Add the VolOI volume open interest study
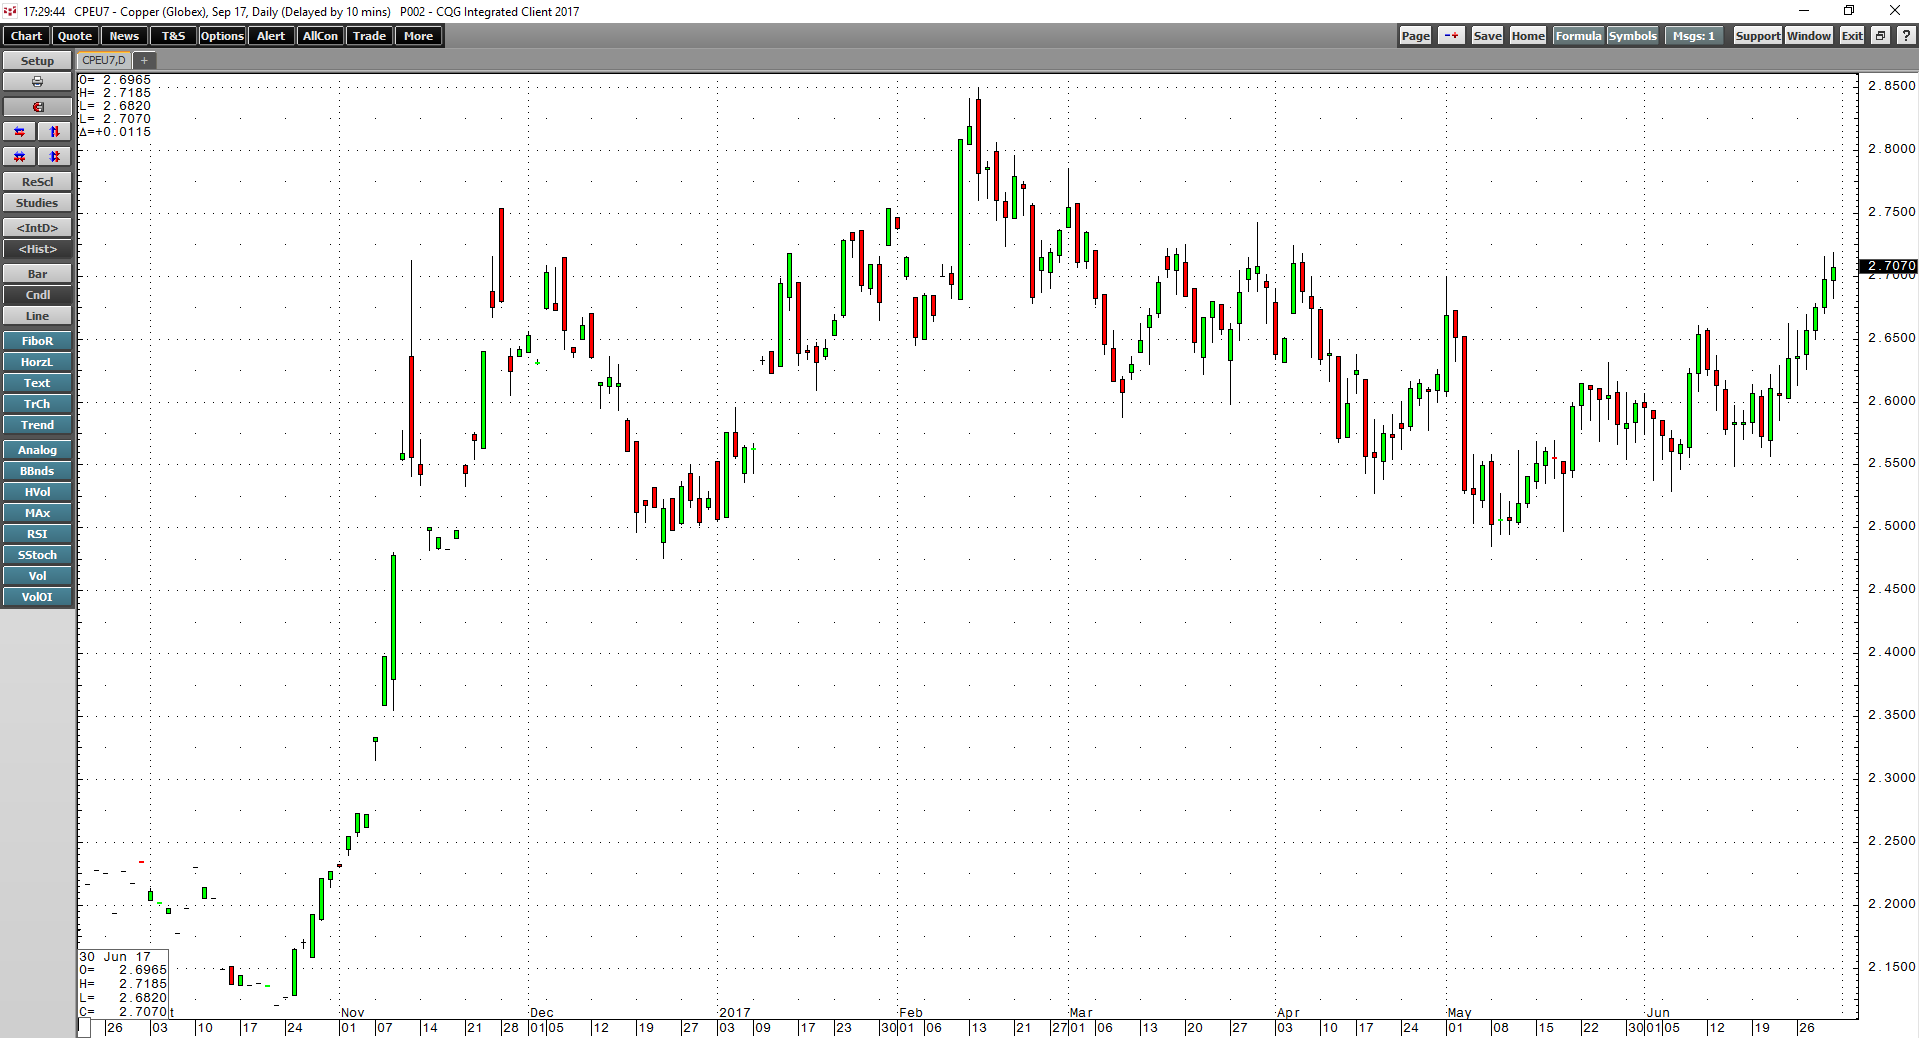This screenshot has height=1038, width=1919. (37, 597)
